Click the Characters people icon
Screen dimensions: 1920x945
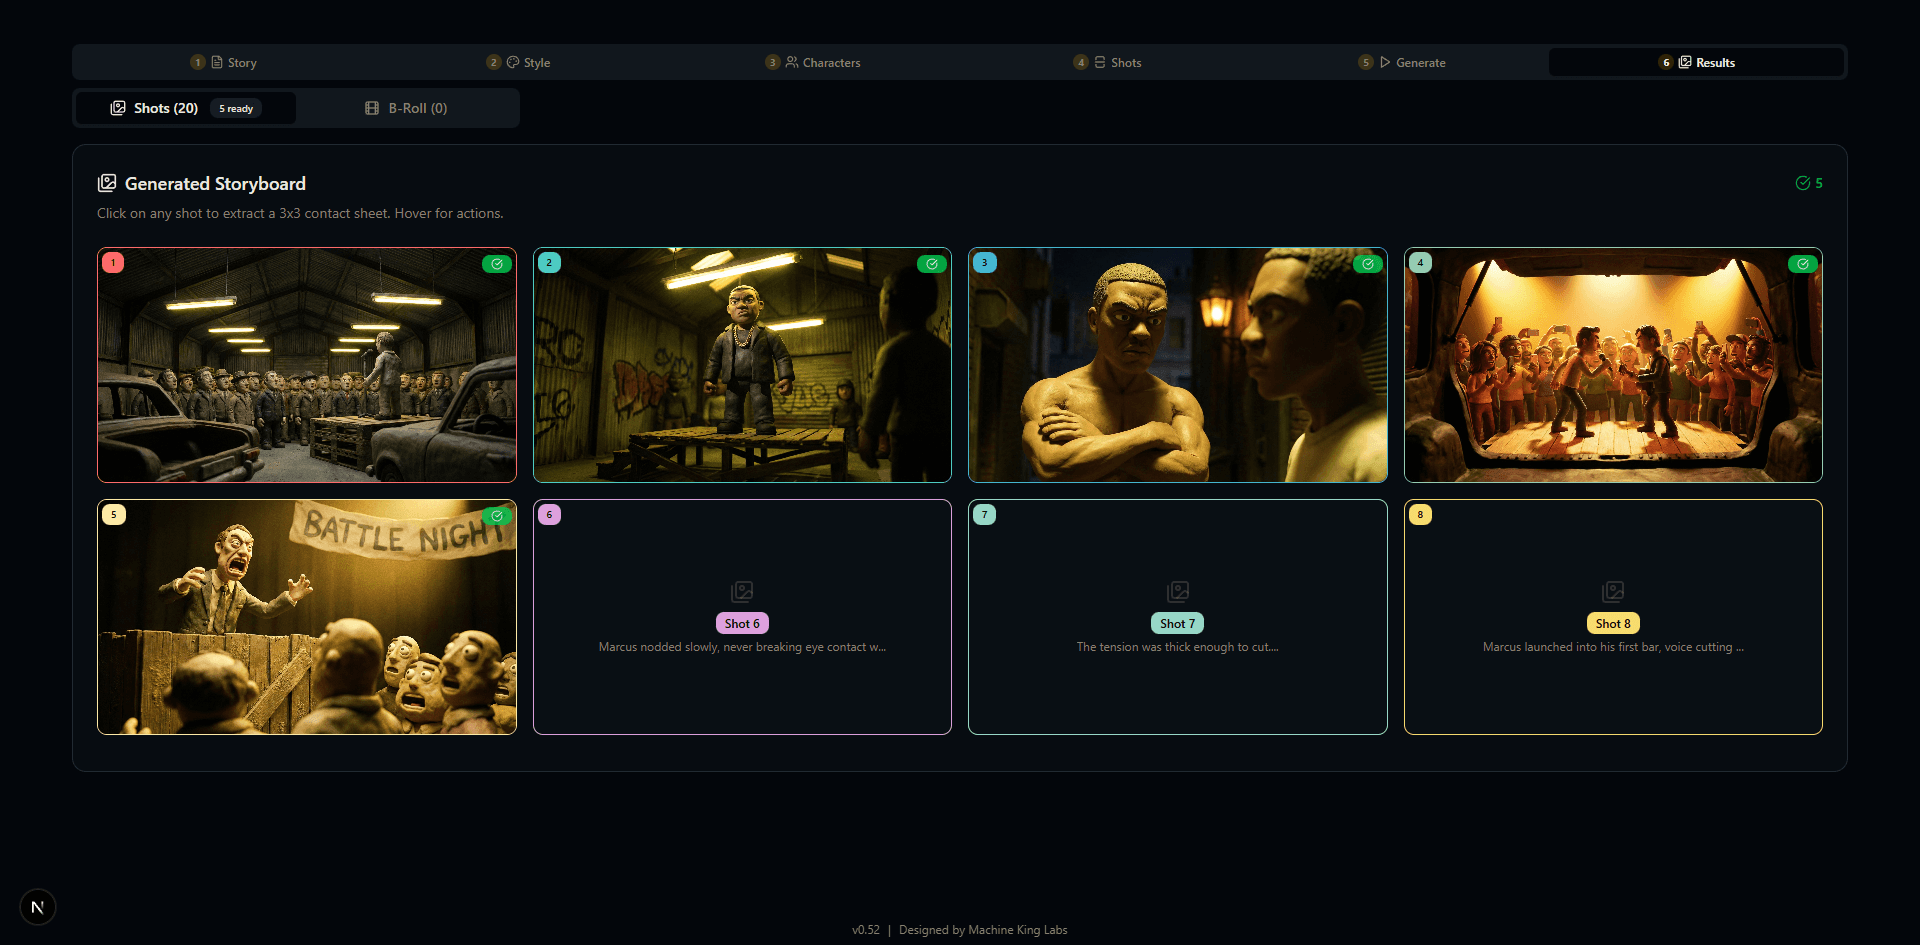click(x=791, y=62)
